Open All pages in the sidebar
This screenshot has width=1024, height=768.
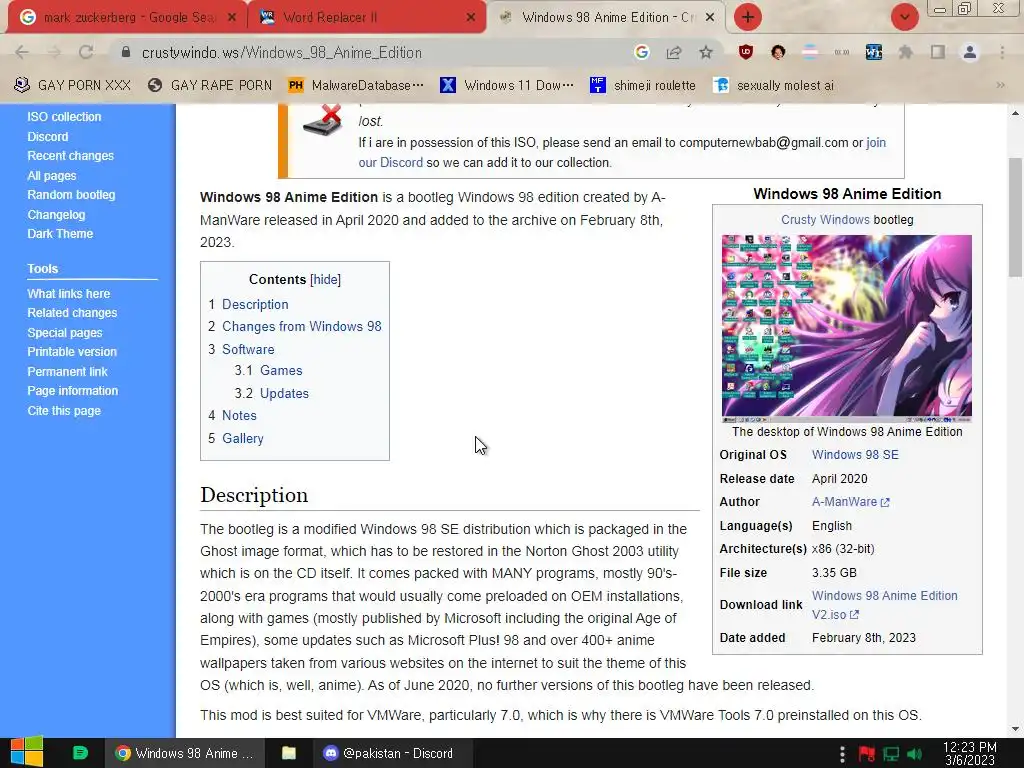tap(52, 176)
